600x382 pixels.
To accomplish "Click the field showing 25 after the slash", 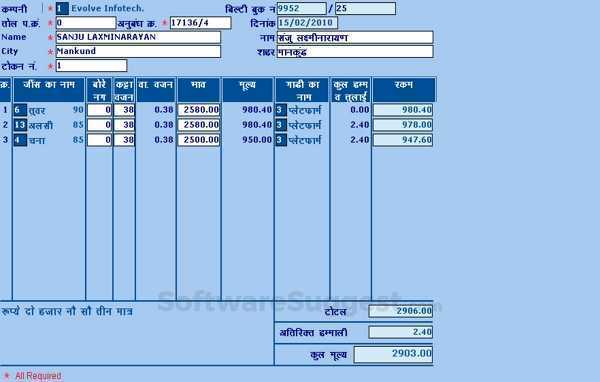I will pos(365,8).
